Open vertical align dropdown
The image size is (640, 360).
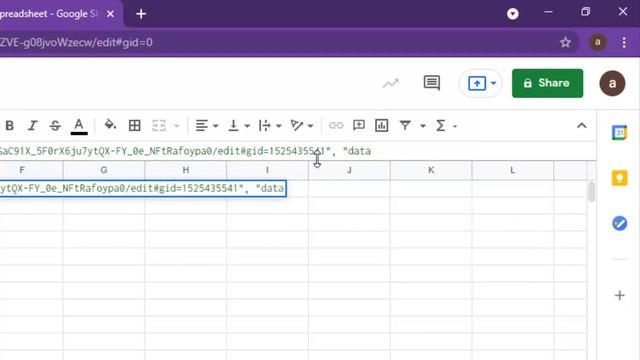click(239, 125)
